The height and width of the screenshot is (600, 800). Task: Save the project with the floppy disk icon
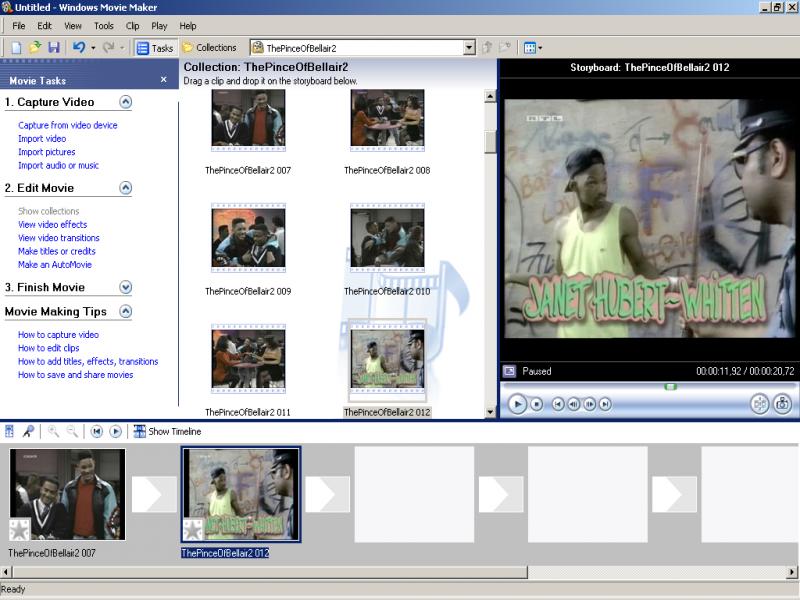[x=54, y=48]
